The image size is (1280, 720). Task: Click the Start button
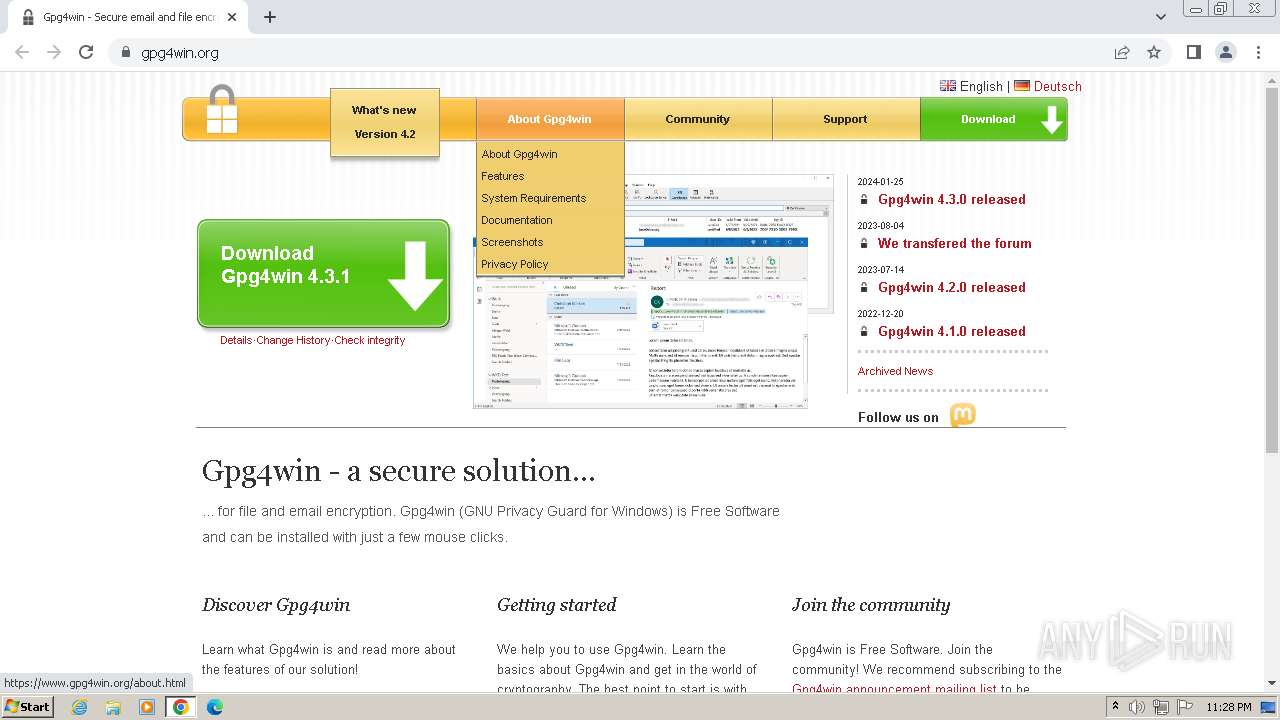tap(28, 707)
